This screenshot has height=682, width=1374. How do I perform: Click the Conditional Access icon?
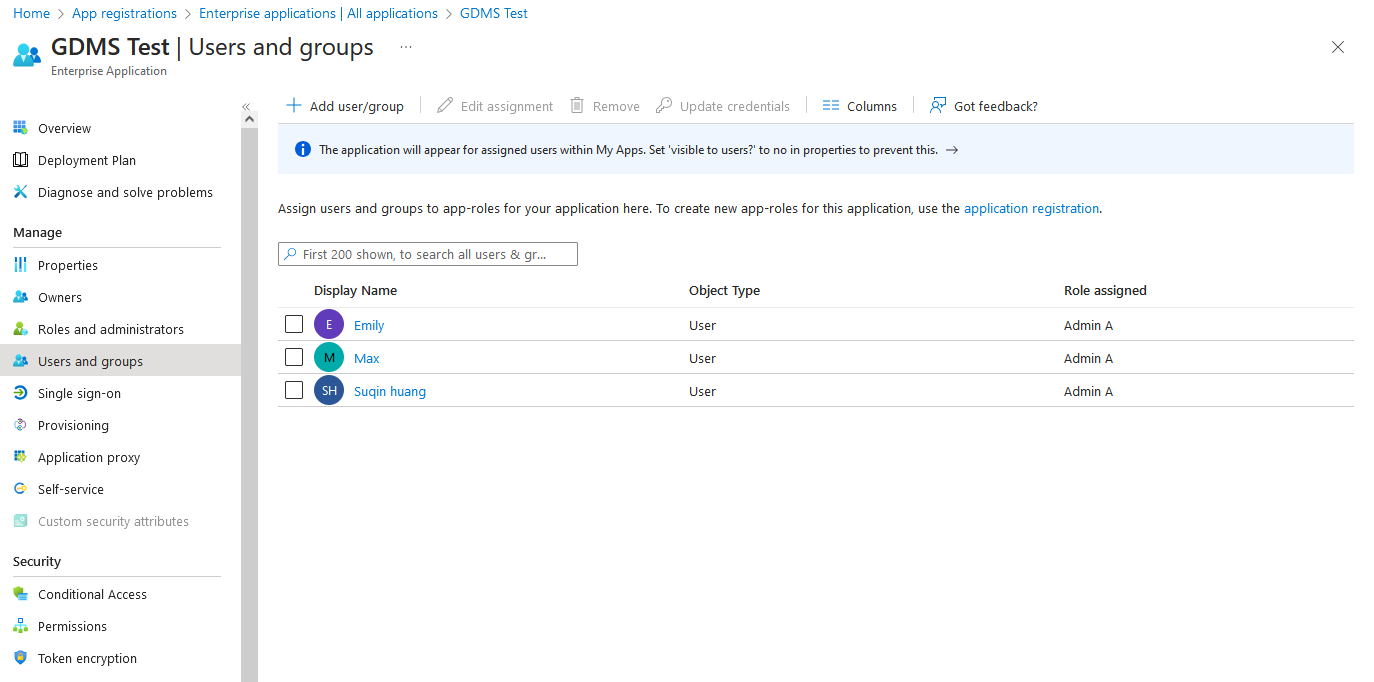coord(20,594)
